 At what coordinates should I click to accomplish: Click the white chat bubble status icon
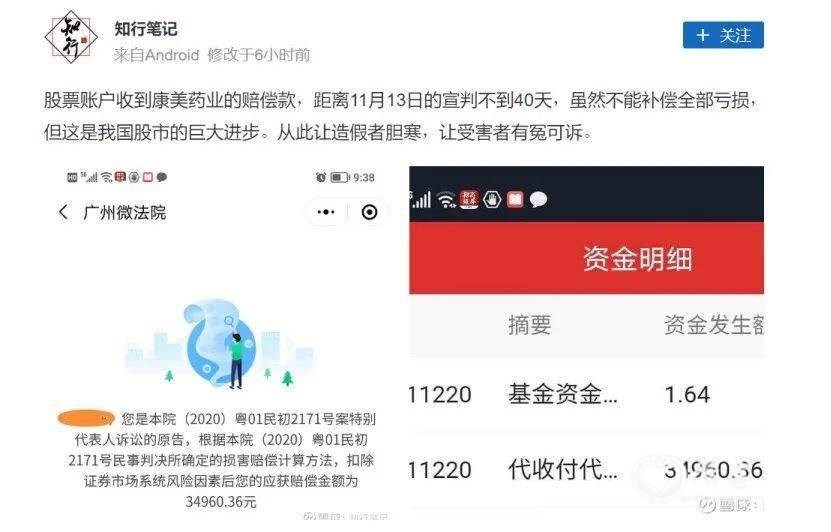coord(538,200)
